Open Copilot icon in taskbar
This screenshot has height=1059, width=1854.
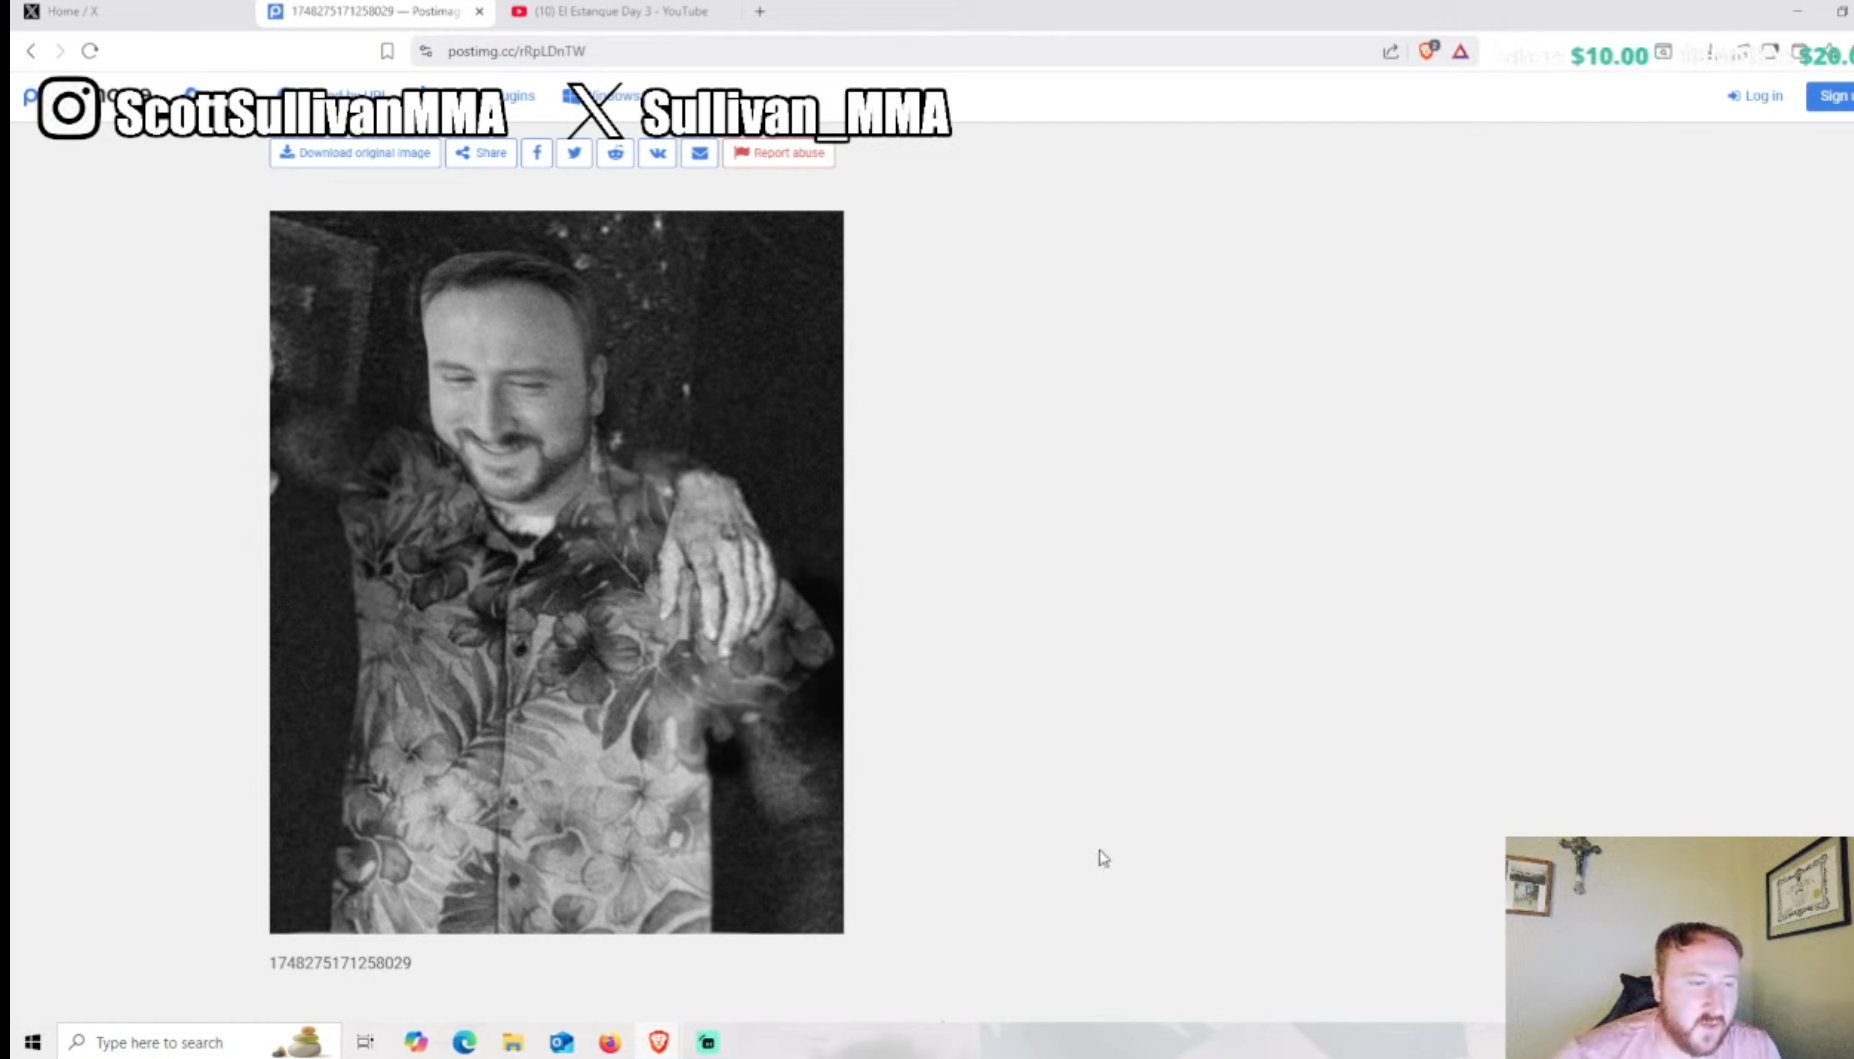coord(416,1042)
